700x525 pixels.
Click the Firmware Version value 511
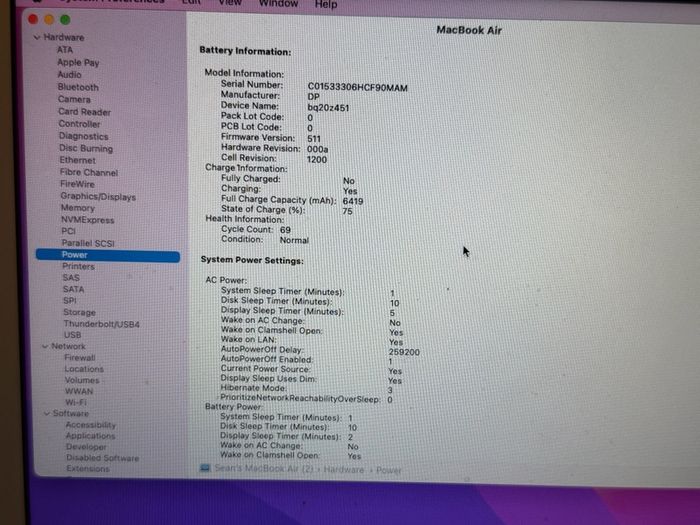[314, 139]
